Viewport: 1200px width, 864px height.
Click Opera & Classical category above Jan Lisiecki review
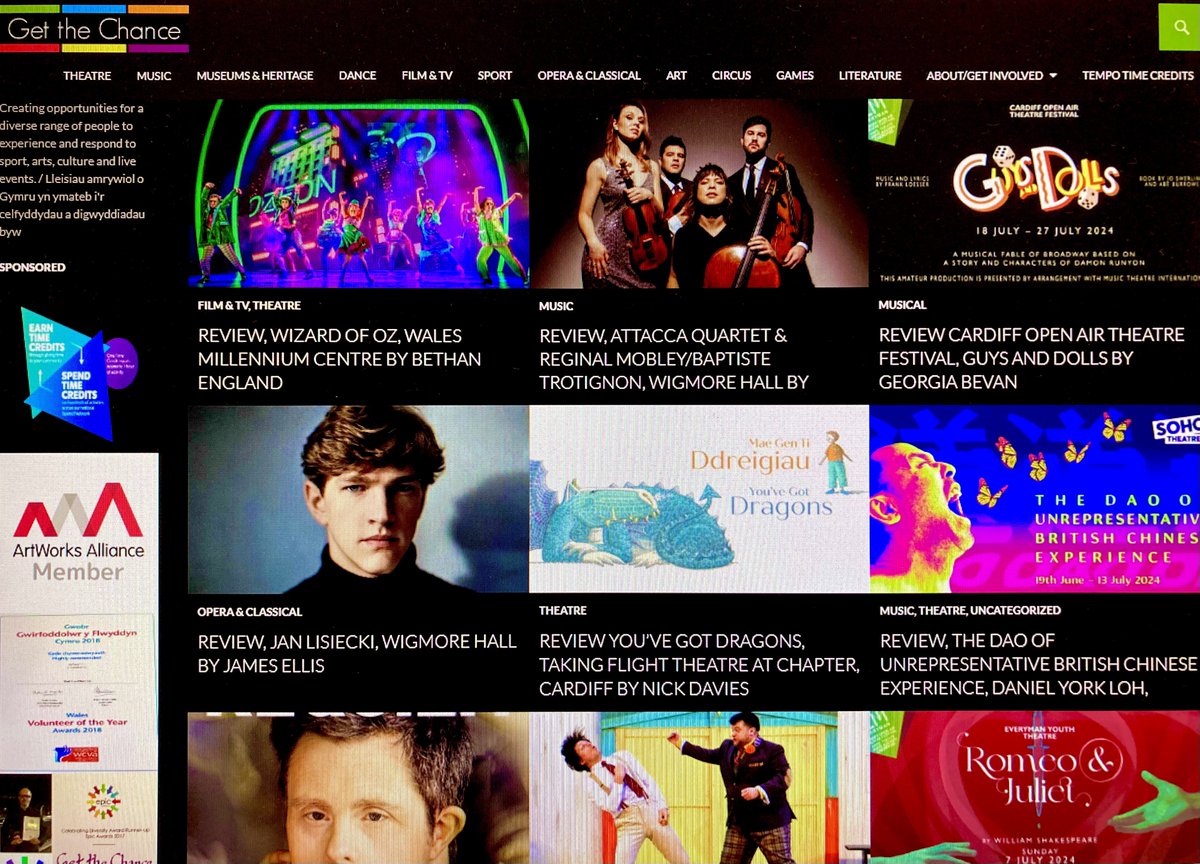[x=250, y=611]
